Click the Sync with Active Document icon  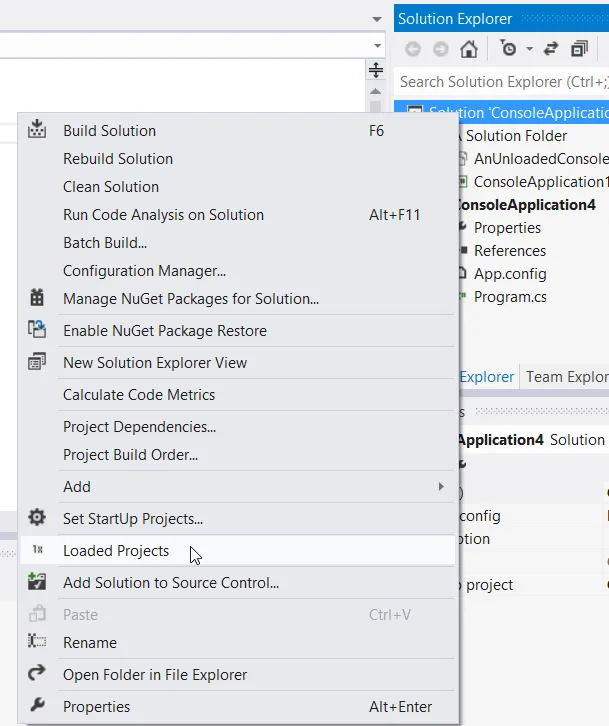coord(551,48)
